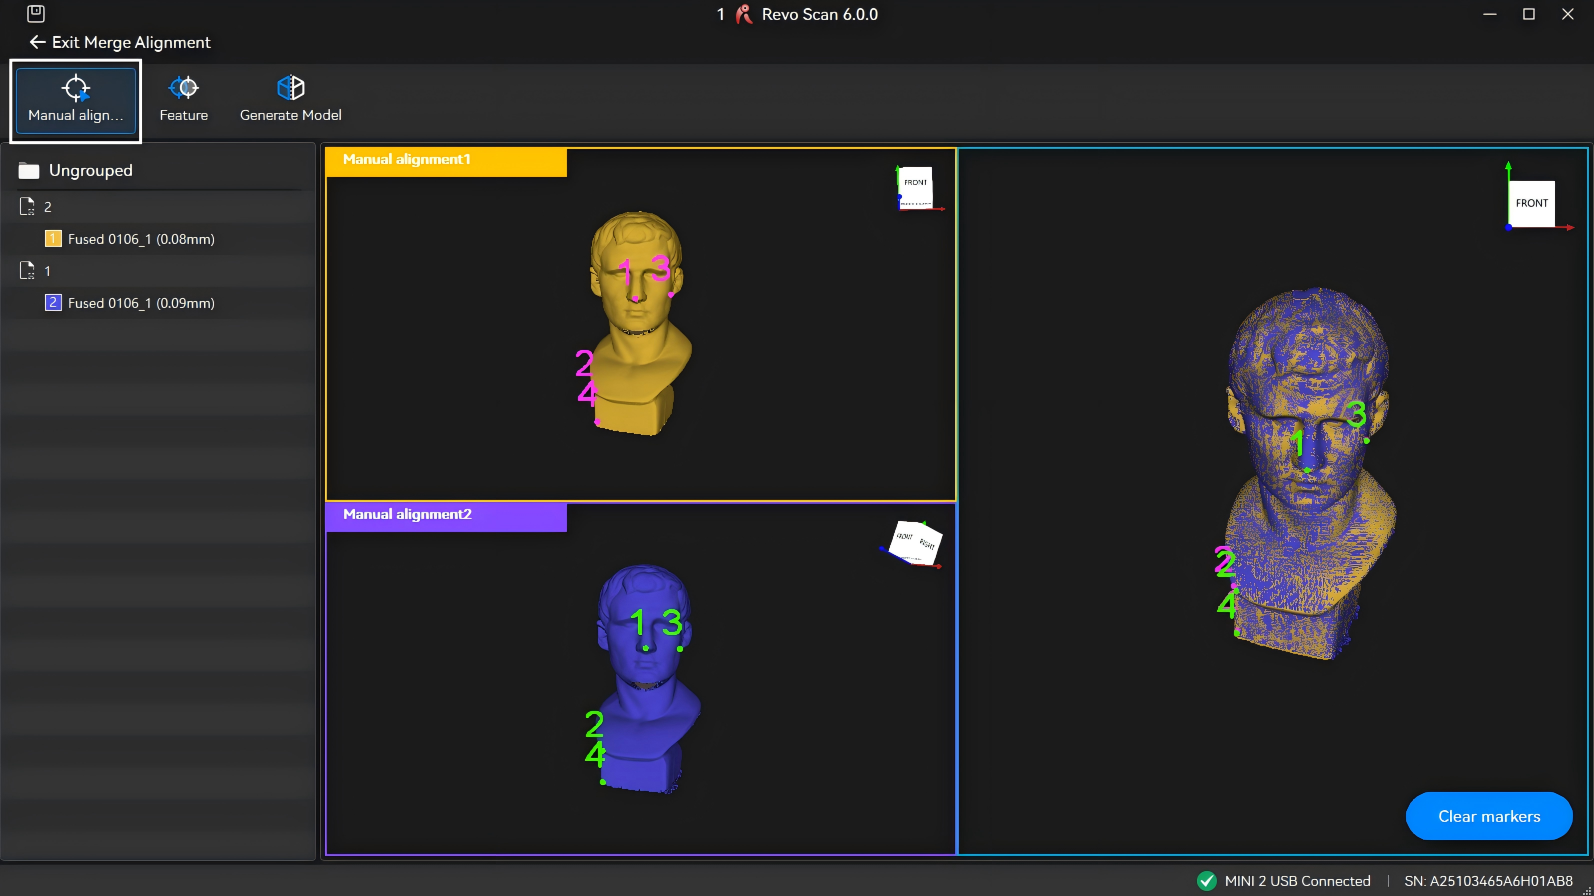This screenshot has width=1594, height=896.
Task: Click the Ungrouped folder icon
Action: [x=29, y=171]
